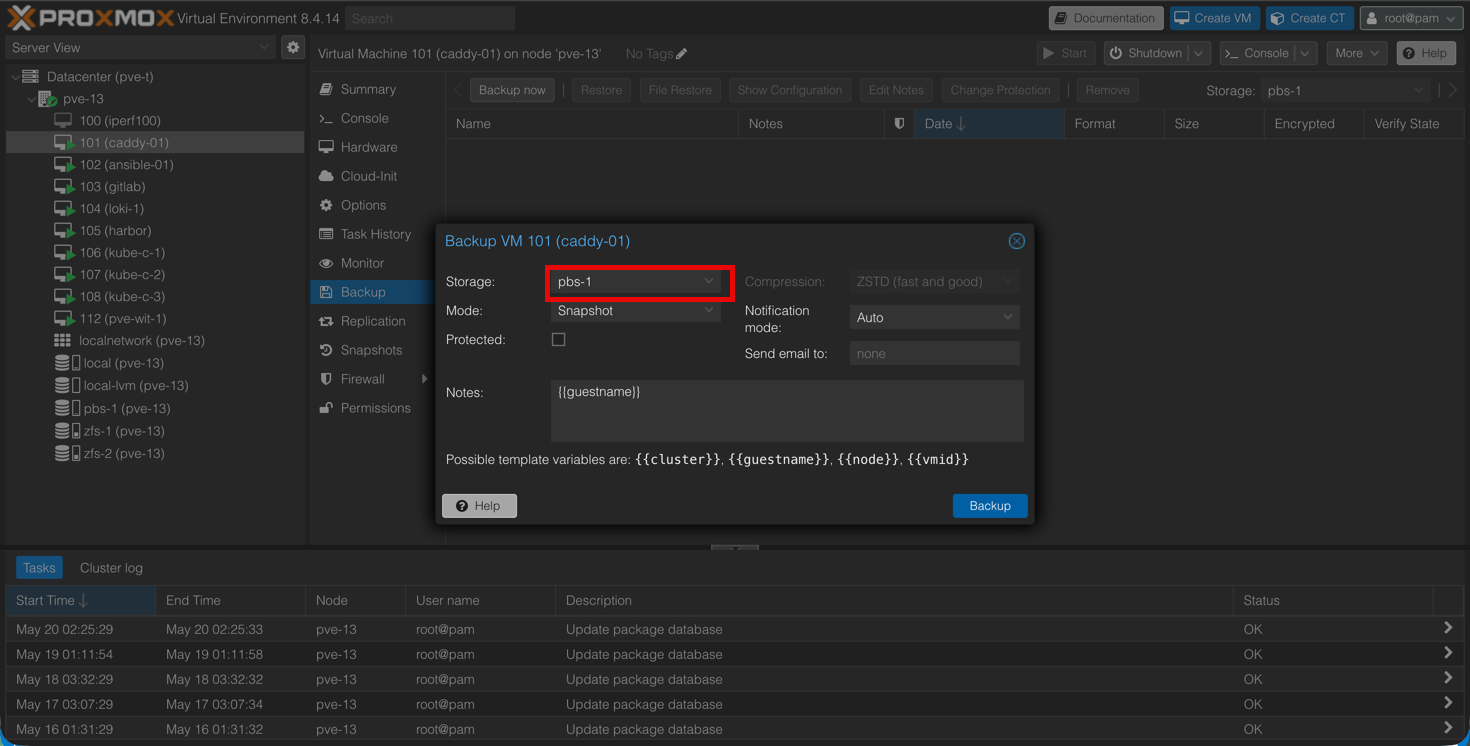Open Summary panel for VM 101
Image resolution: width=1470 pixels, height=746 pixels.
368,89
